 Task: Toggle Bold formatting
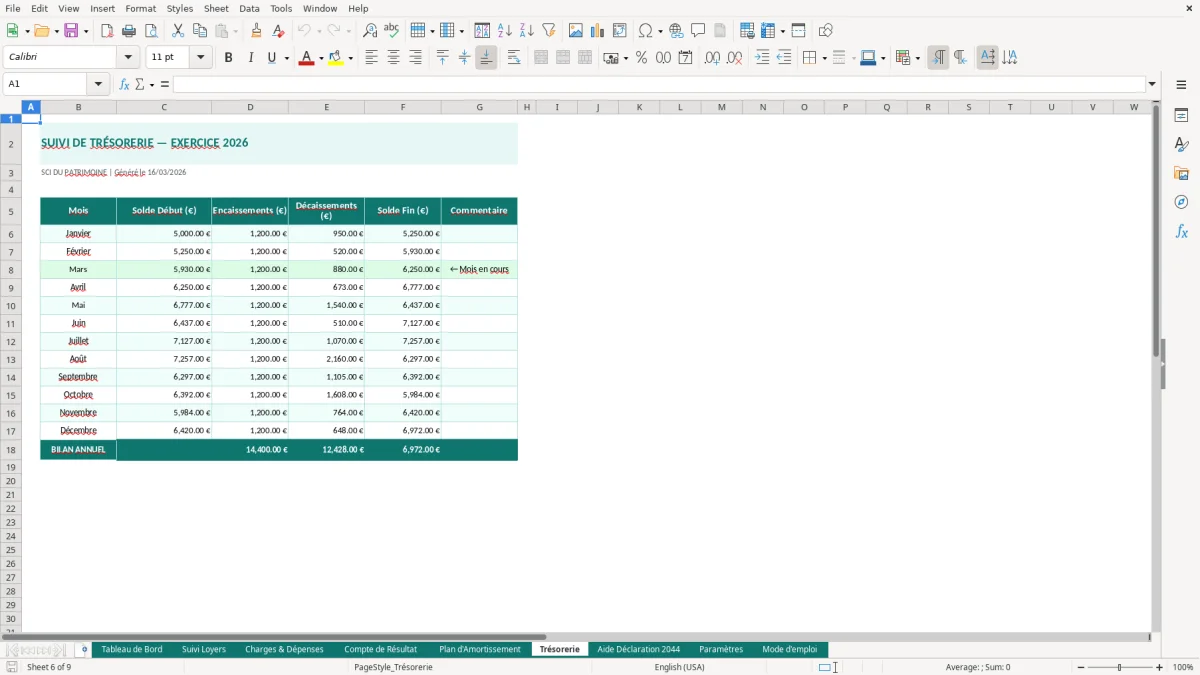[x=228, y=58]
